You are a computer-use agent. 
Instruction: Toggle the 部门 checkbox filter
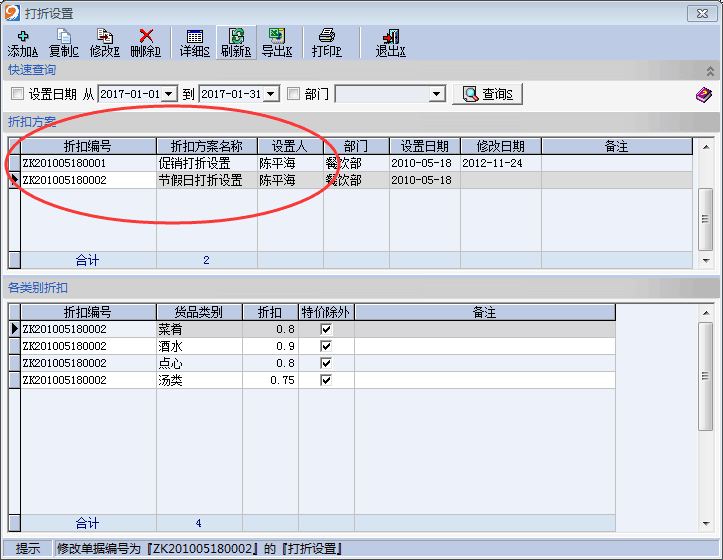(x=293, y=94)
